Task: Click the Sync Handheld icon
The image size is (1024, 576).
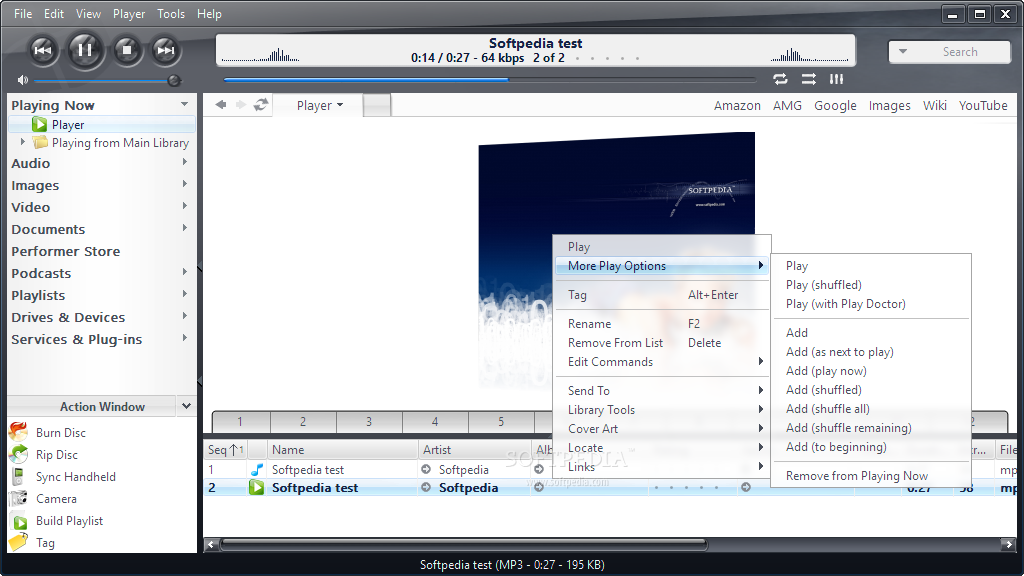Action: (18, 476)
